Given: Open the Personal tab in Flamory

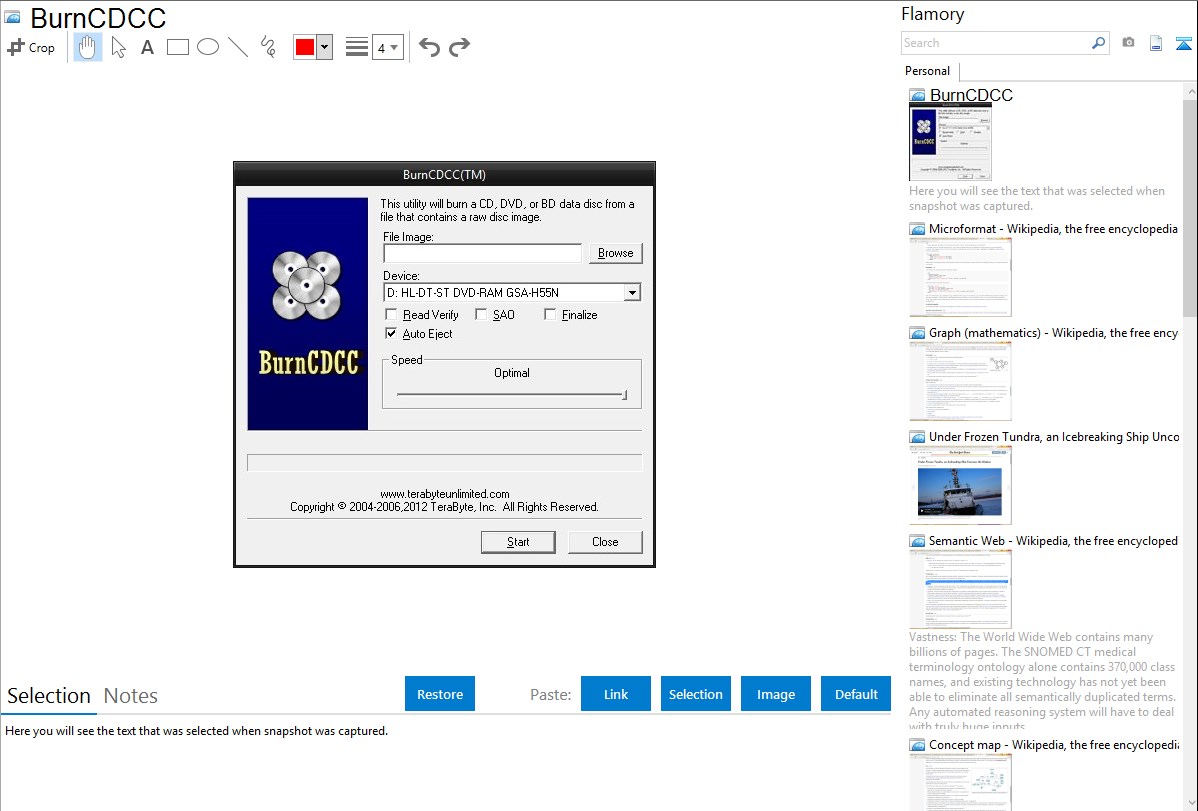Looking at the screenshot, I should [x=927, y=71].
